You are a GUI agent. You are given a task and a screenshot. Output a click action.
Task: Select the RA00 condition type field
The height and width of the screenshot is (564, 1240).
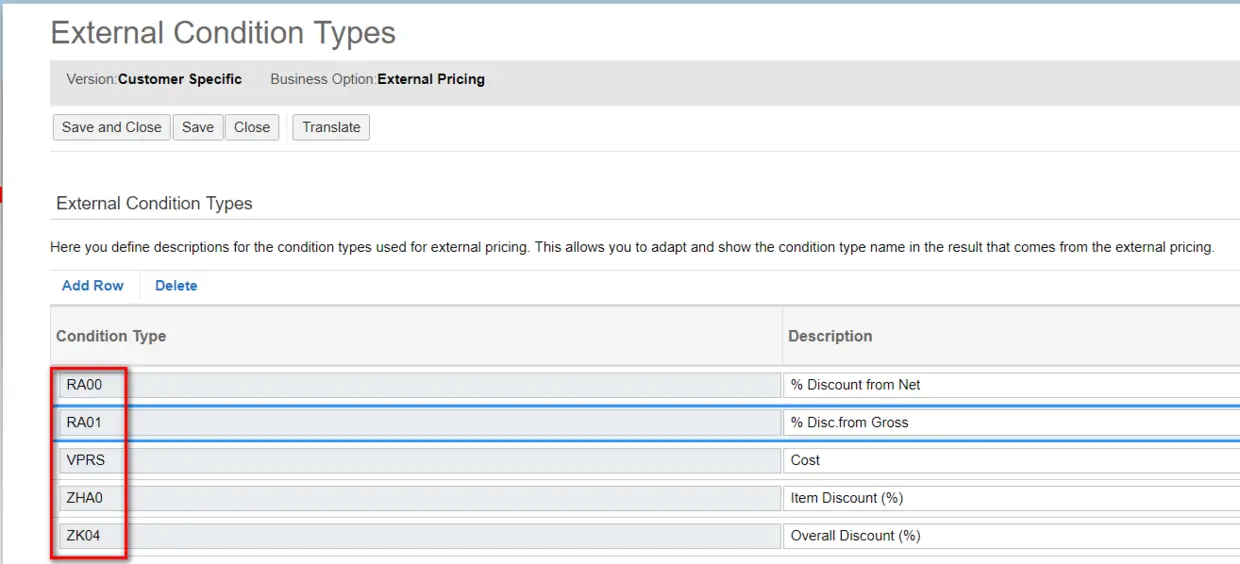click(x=418, y=385)
